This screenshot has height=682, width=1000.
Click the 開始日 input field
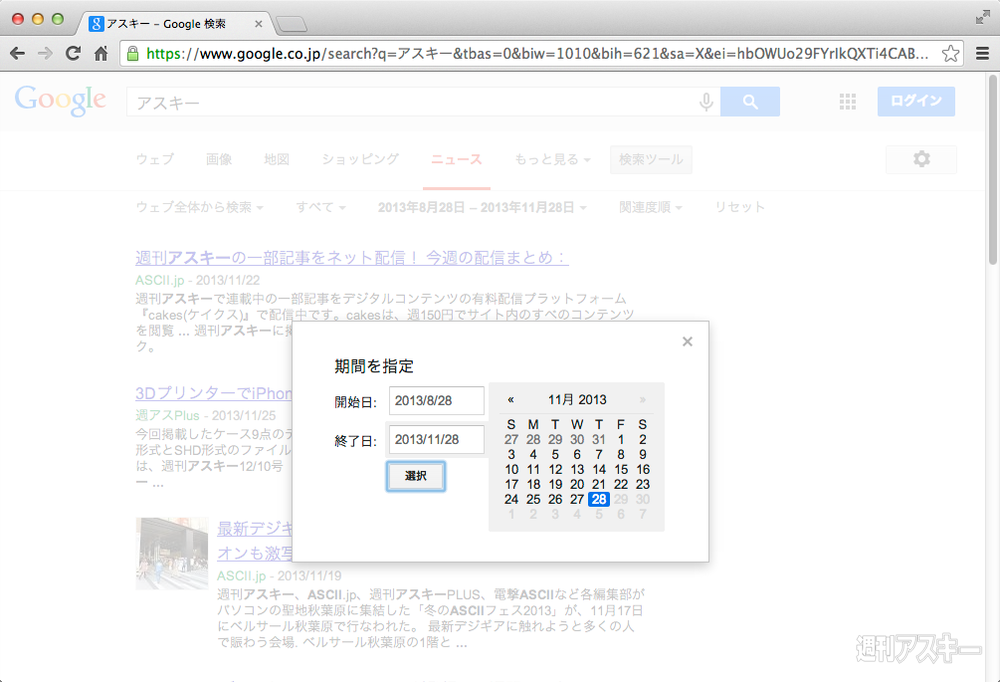click(436, 401)
